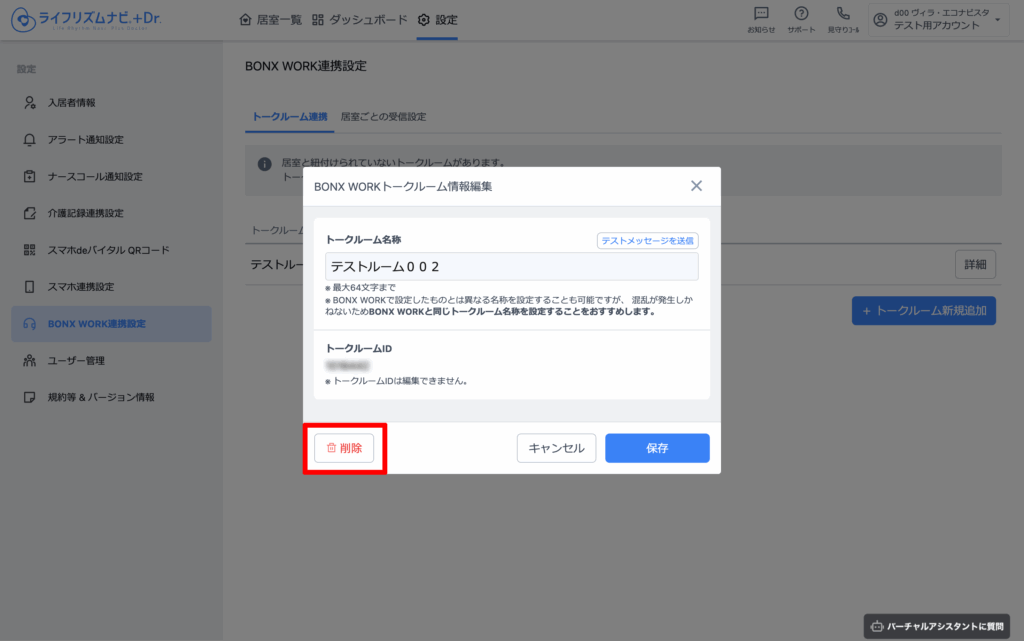Click the スマホ連携設定 sidebar label

[80, 287]
